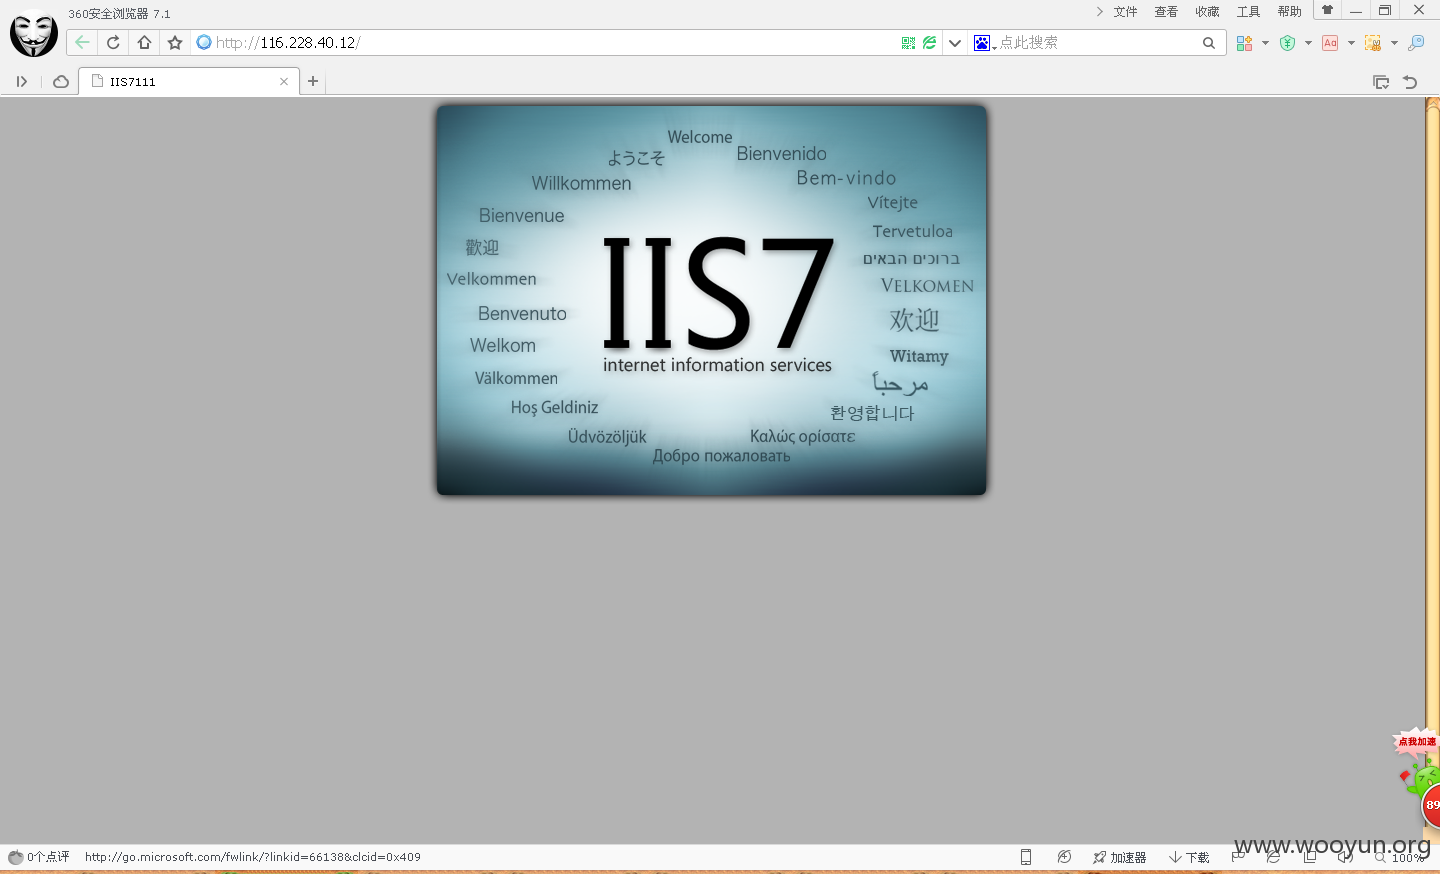
Task: Go back with the green arrow
Action: [x=82, y=42]
